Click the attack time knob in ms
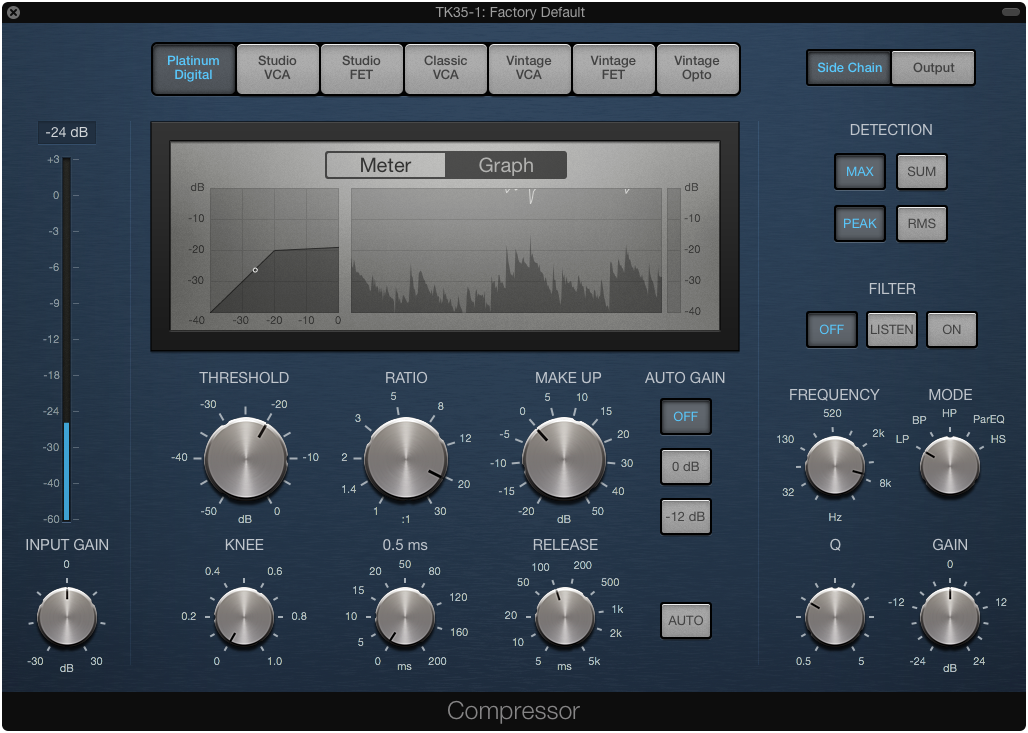 405,616
